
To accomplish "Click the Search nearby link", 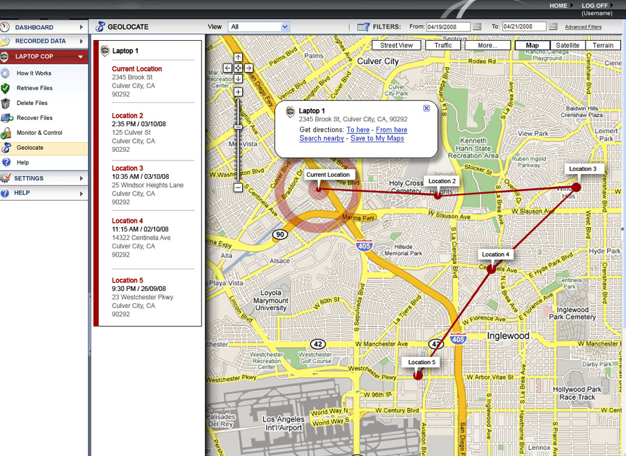I will point(321,138).
